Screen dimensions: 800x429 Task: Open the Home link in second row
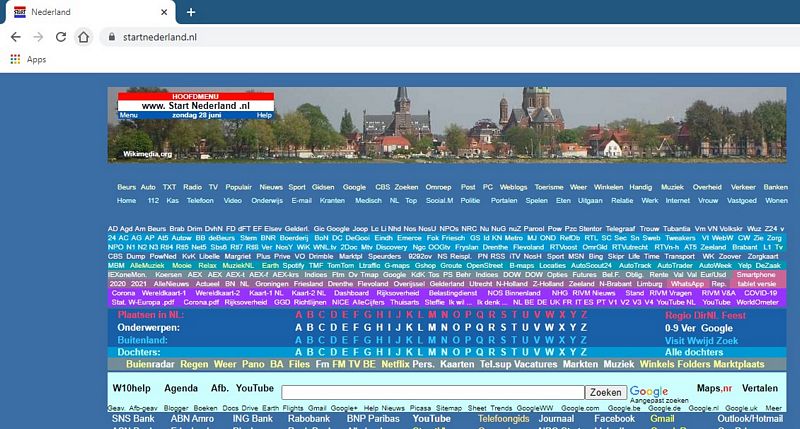pyautogui.click(x=126, y=200)
